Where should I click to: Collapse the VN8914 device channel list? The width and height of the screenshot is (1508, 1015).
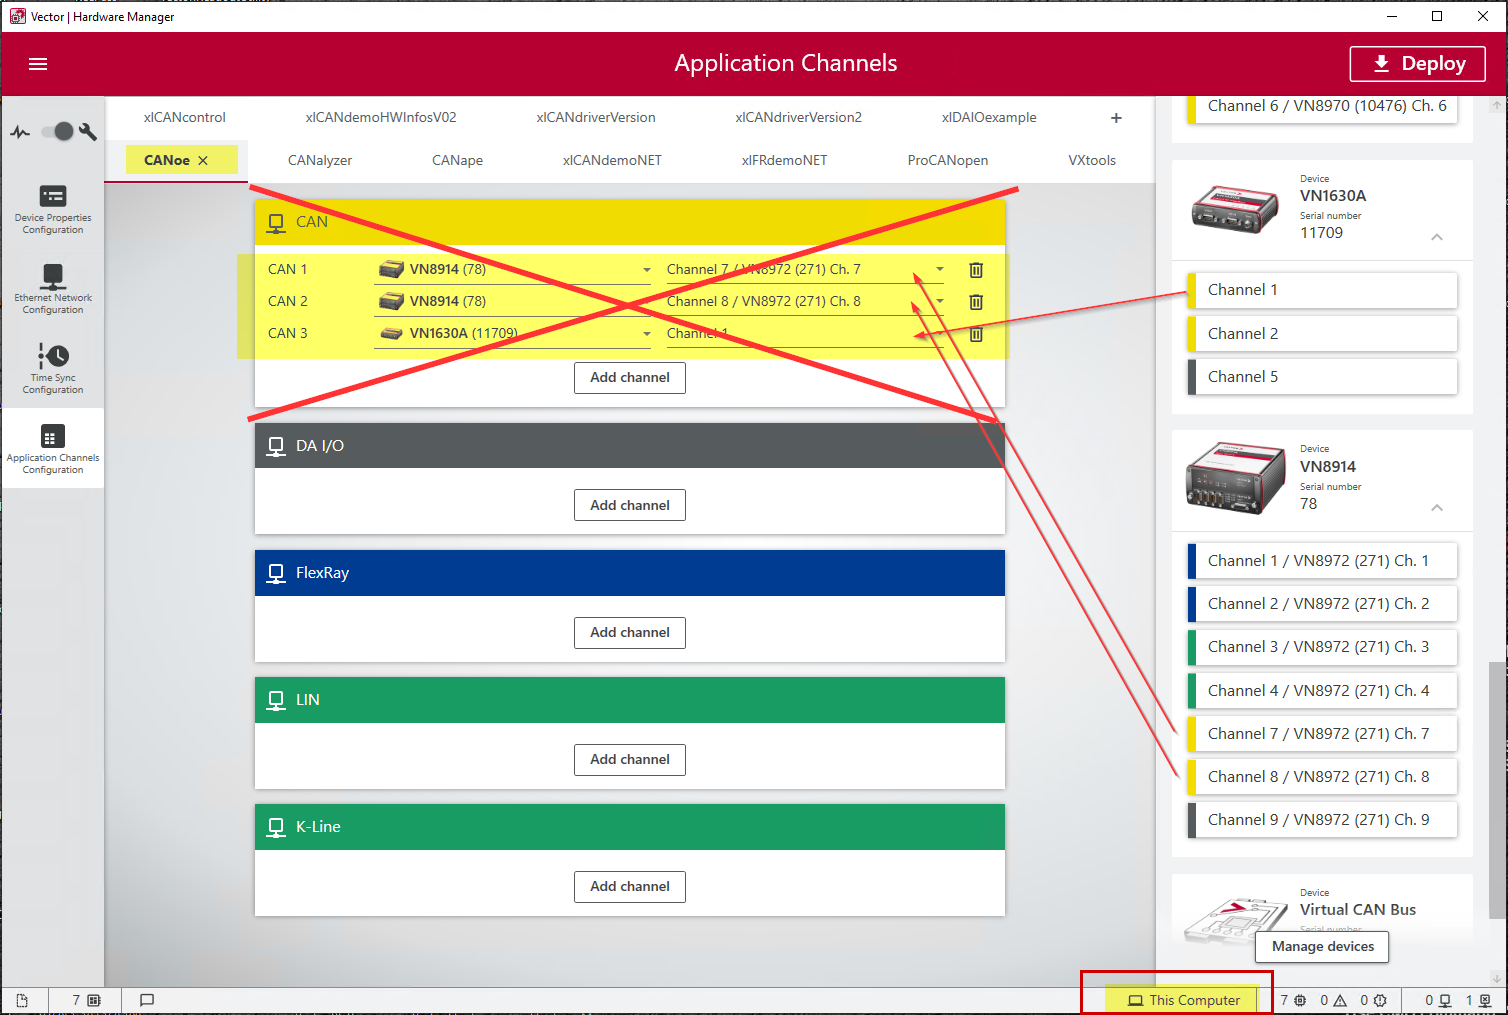coord(1436,507)
